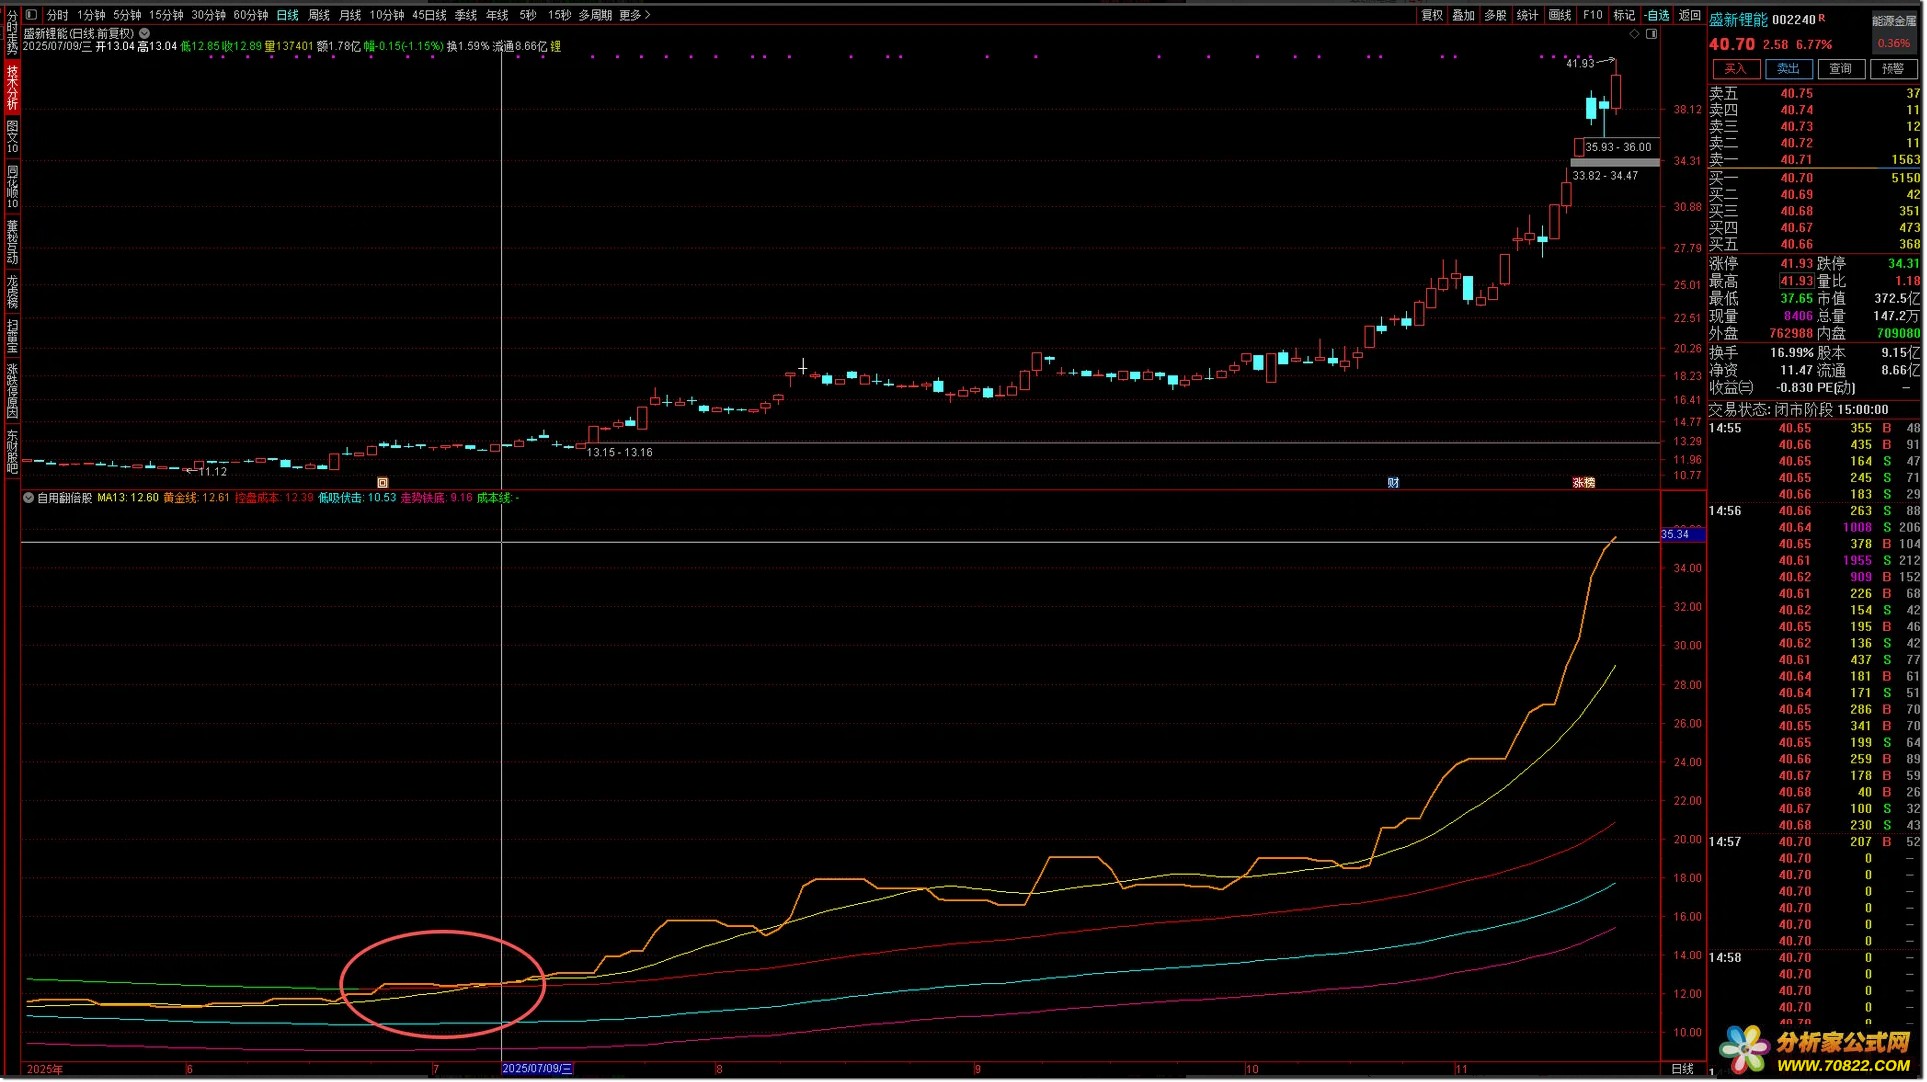Toggle 叠加 overlay mode
The image size is (1927, 1082).
1463,15
